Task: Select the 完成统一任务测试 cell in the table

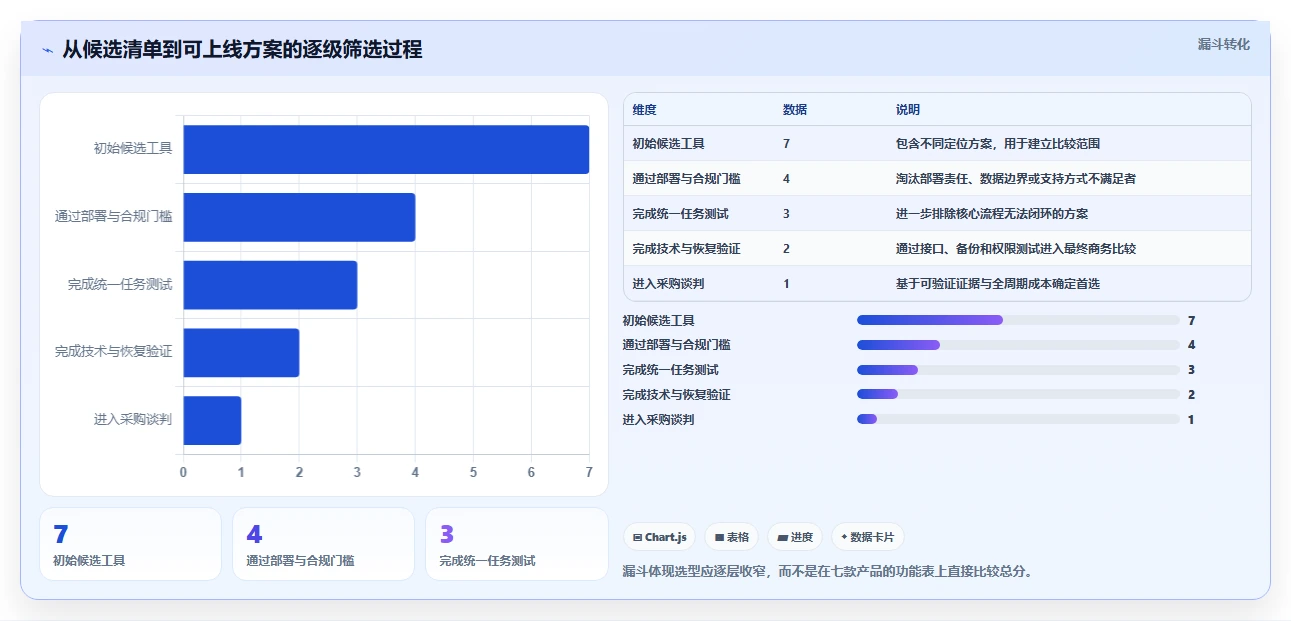Action: (x=681, y=214)
